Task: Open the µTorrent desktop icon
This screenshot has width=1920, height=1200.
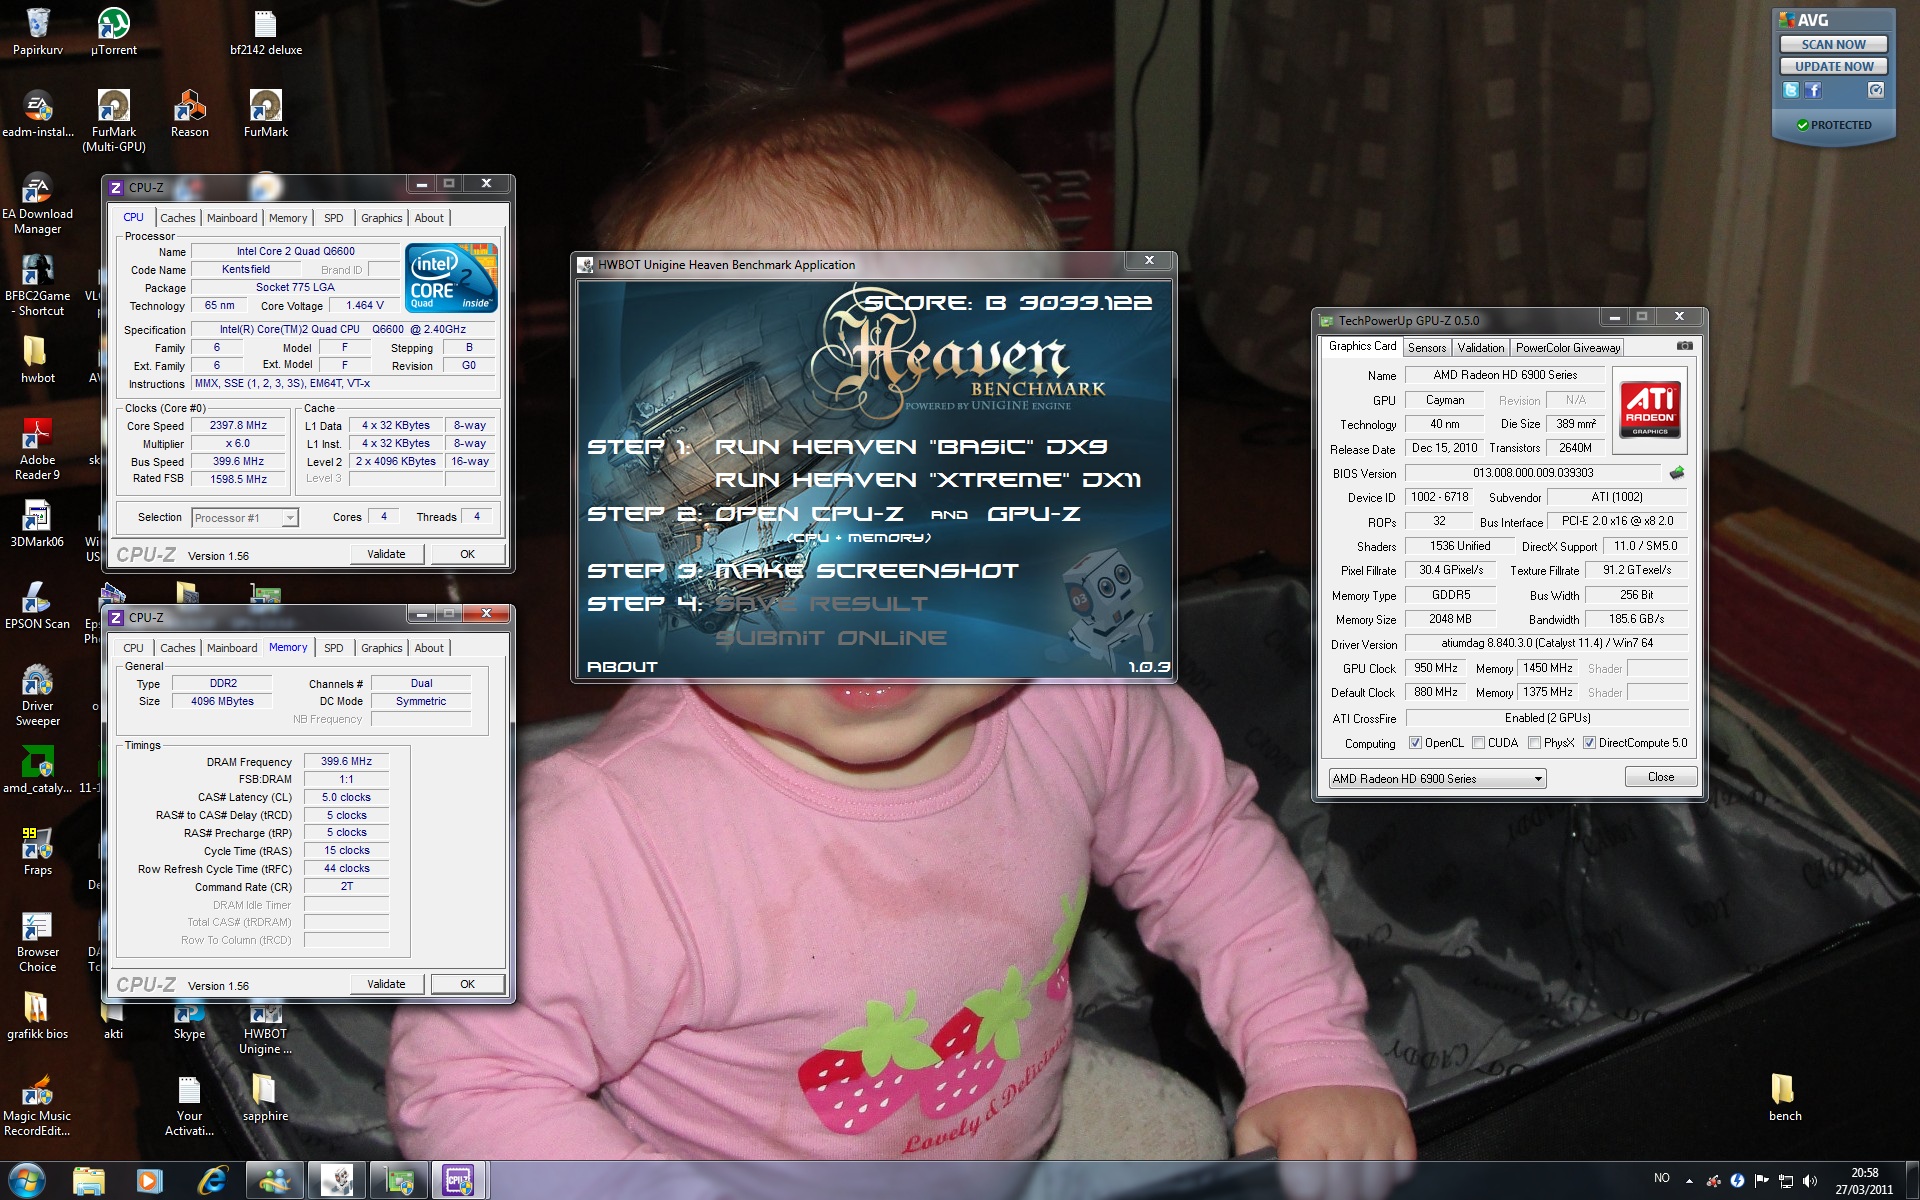Action: (x=114, y=31)
